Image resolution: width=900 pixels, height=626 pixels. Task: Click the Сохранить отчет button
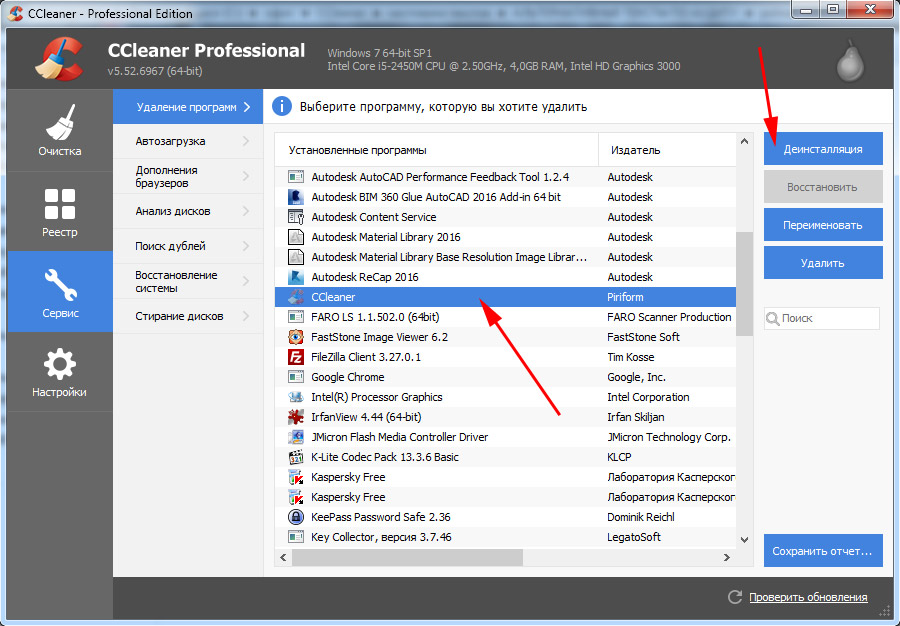click(823, 550)
